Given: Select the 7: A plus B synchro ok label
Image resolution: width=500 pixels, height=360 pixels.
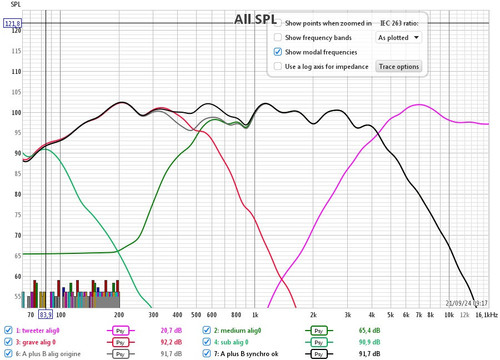Looking at the screenshot, I should click(x=246, y=354).
